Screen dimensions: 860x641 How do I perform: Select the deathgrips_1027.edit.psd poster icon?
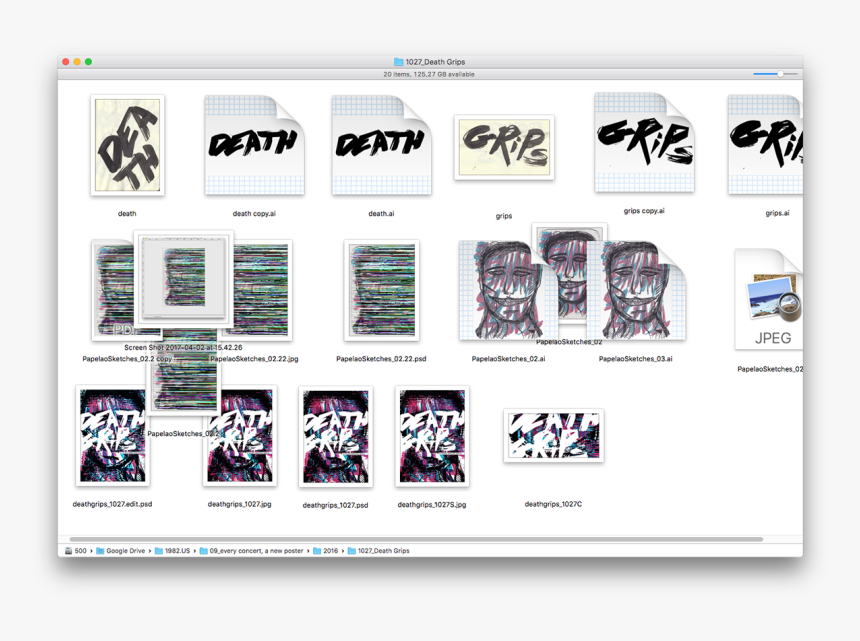click(112, 436)
